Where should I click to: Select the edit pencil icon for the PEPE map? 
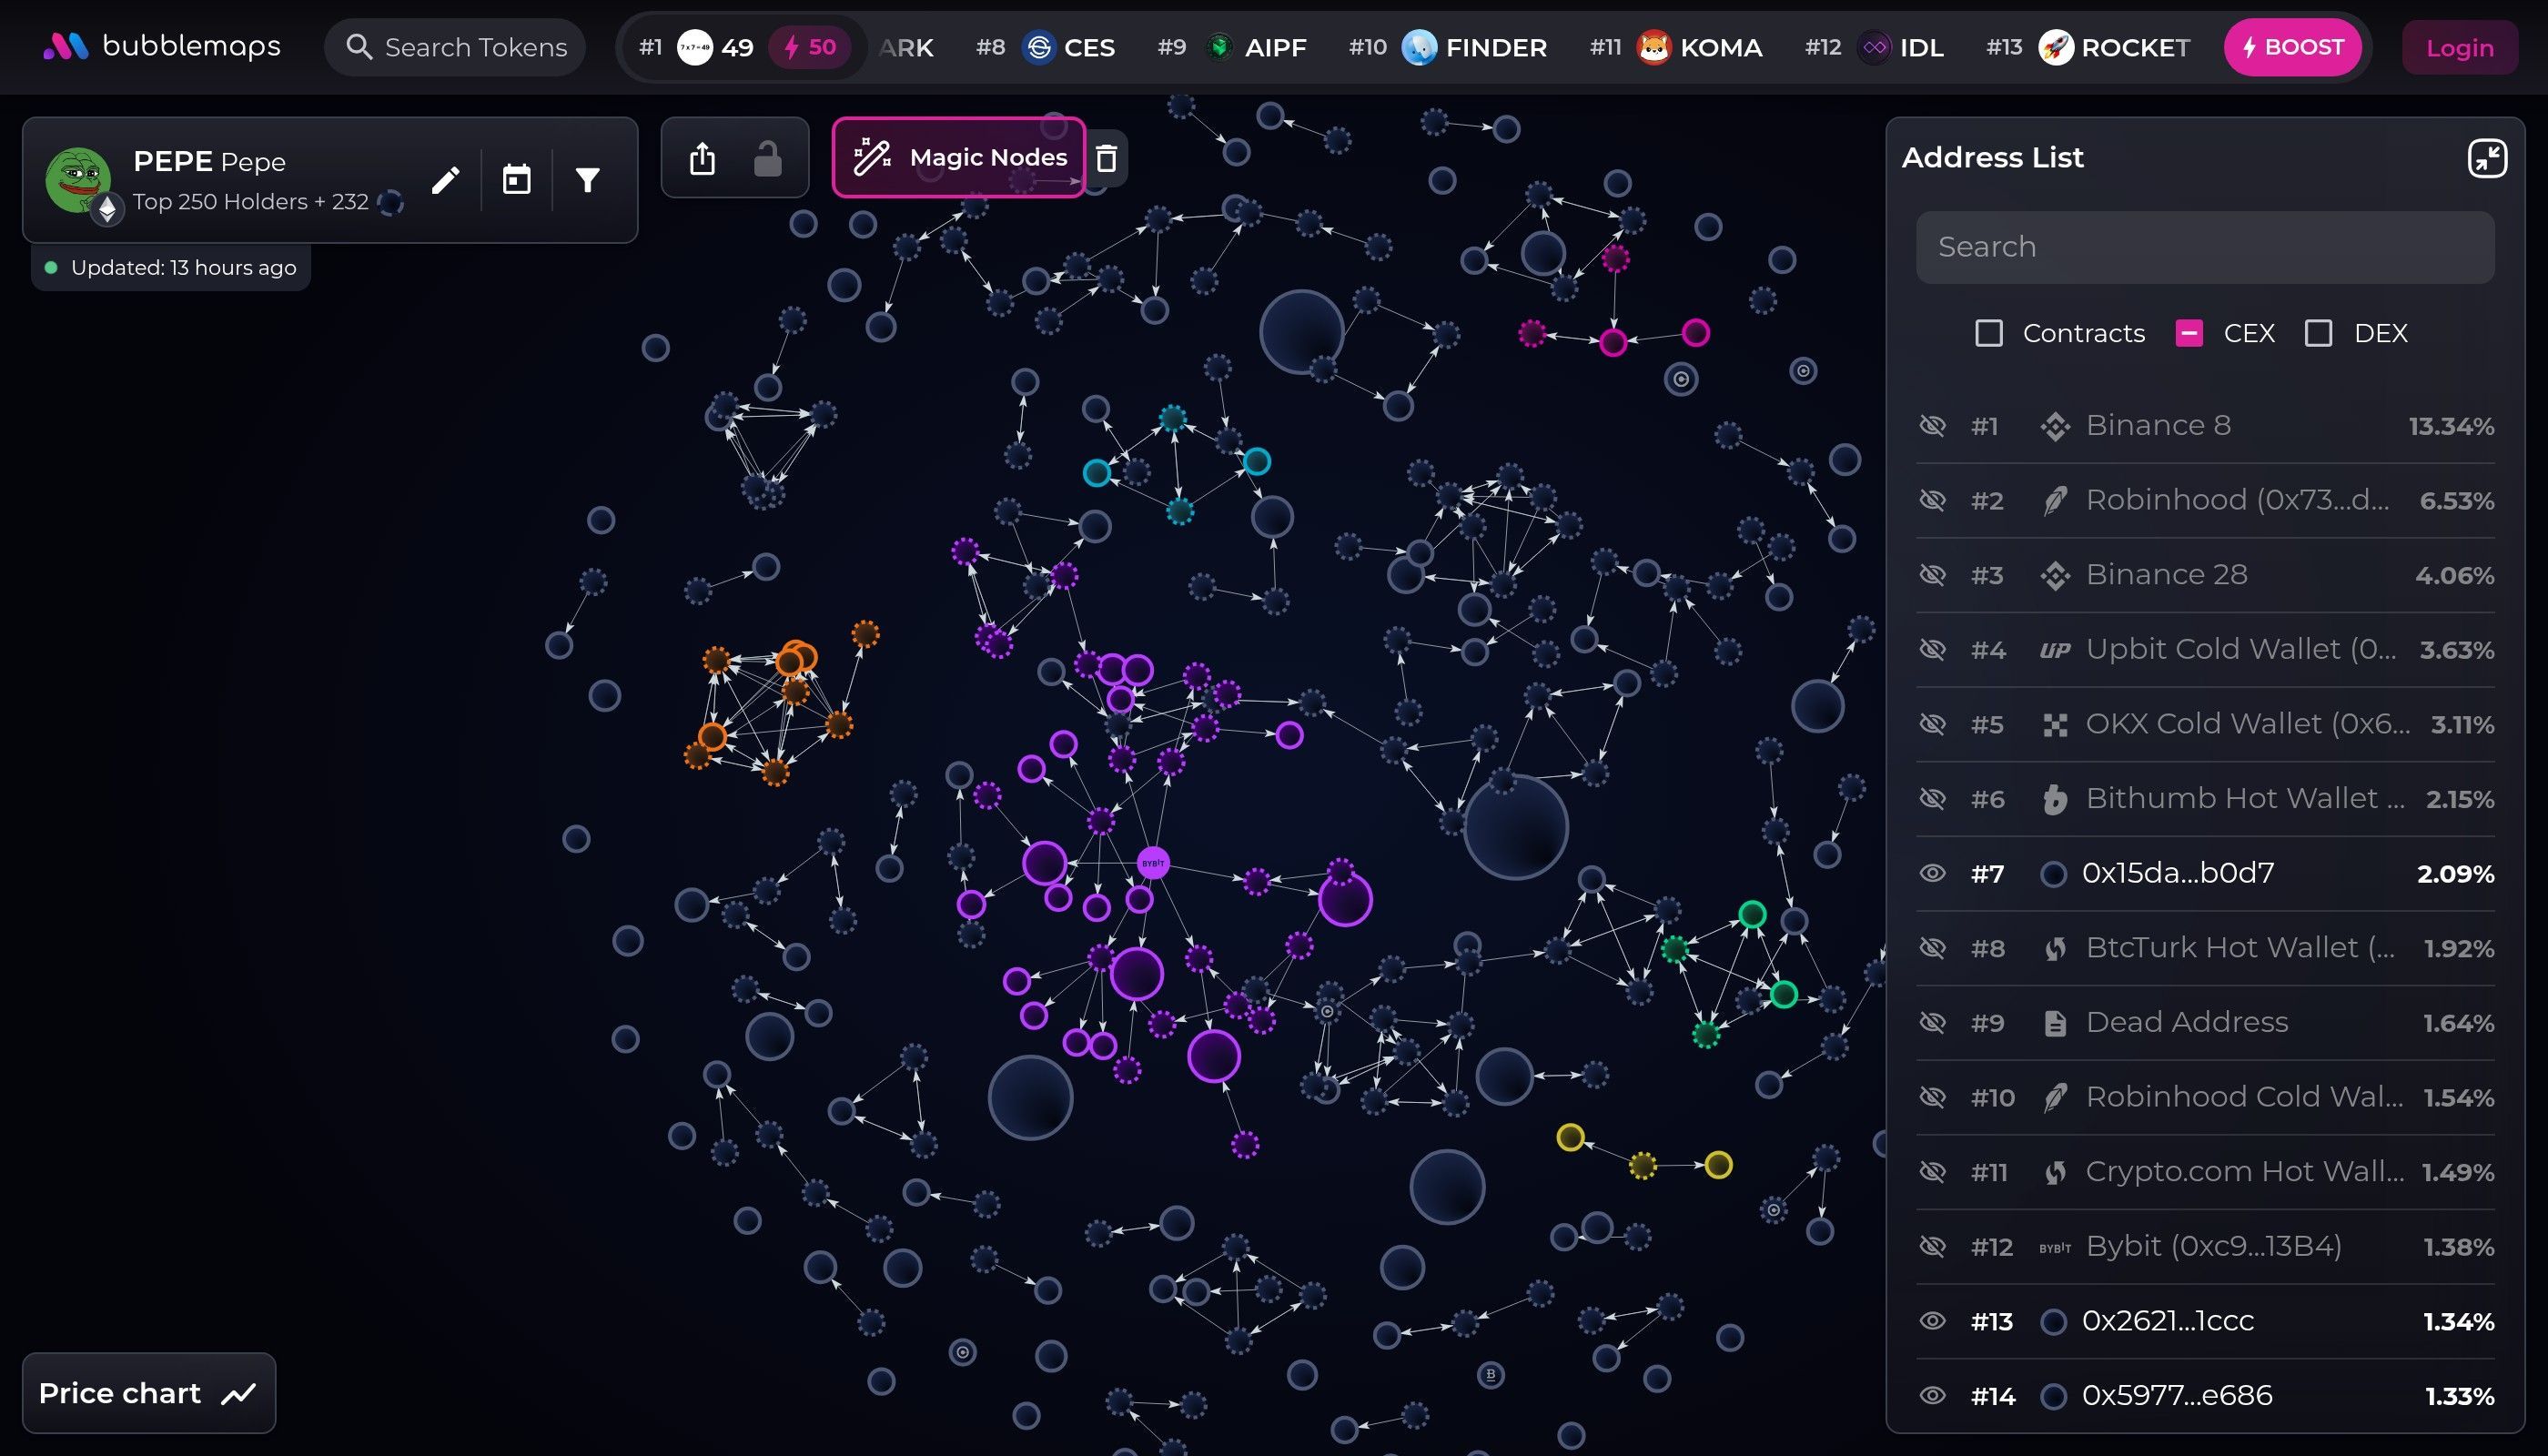(x=446, y=178)
